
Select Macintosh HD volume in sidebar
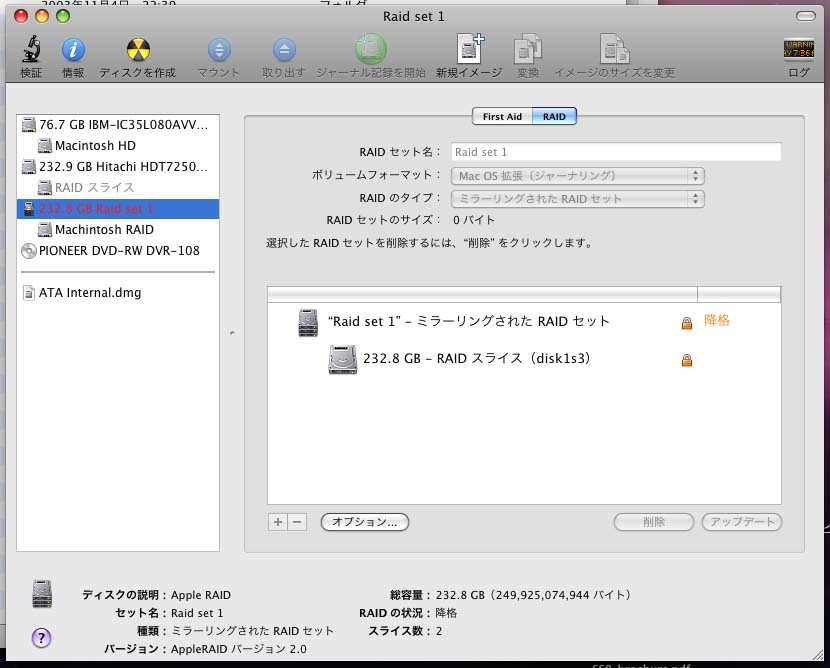click(x=94, y=146)
